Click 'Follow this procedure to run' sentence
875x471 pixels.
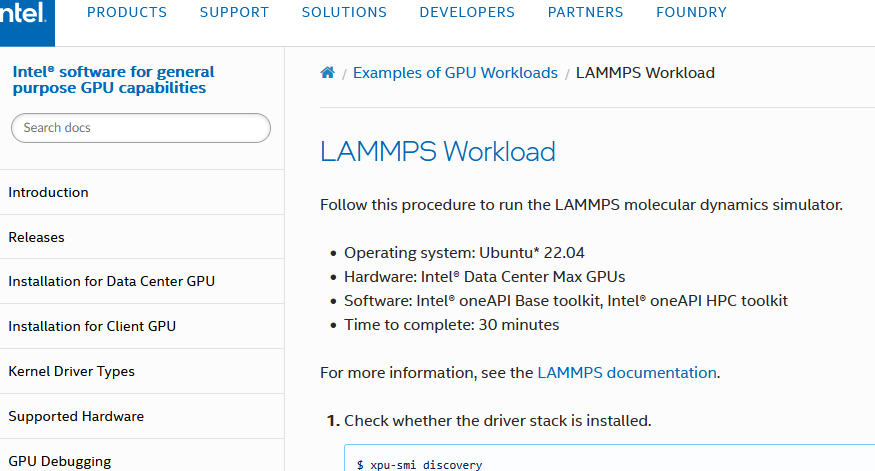click(x=581, y=205)
